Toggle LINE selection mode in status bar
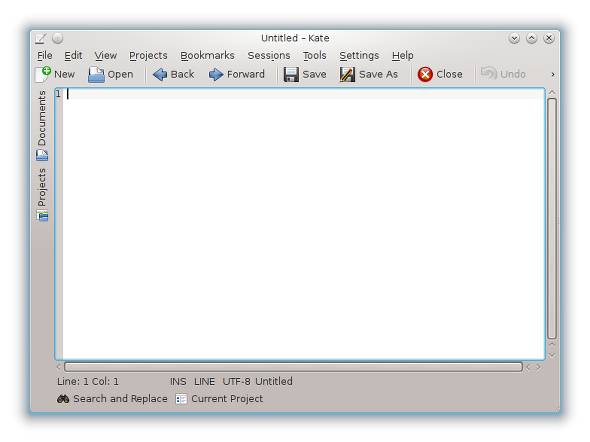 204,381
